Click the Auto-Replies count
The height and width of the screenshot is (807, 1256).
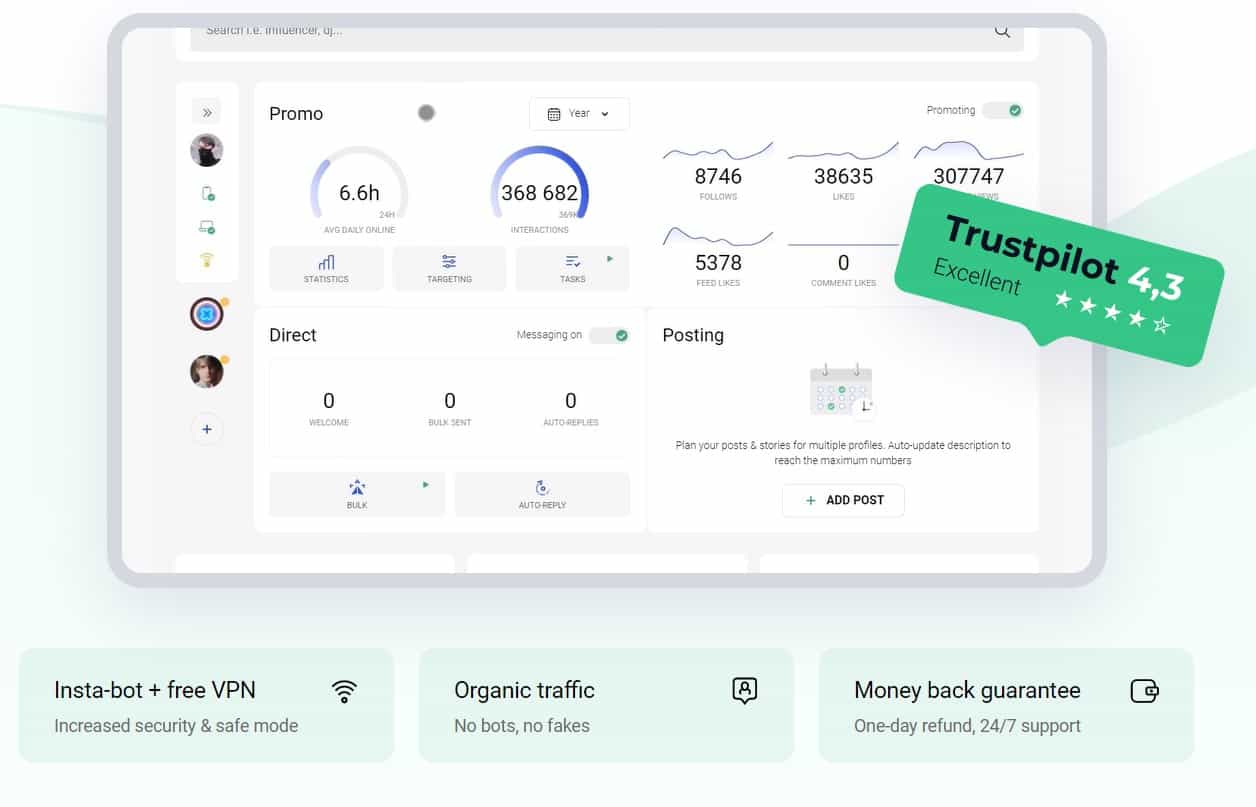tap(571, 408)
